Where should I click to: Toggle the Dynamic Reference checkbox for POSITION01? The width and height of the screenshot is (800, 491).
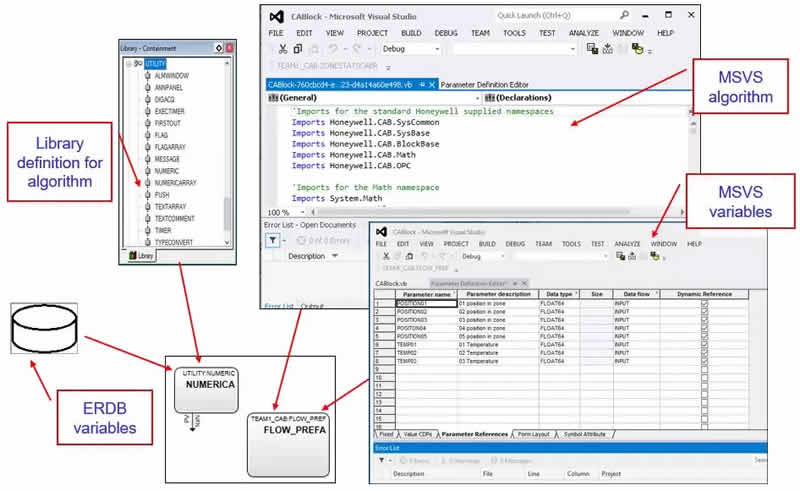point(705,304)
